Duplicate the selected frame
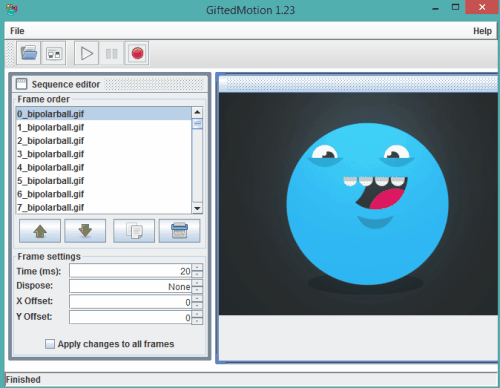Viewport: 500px width, 388px height. (x=134, y=231)
